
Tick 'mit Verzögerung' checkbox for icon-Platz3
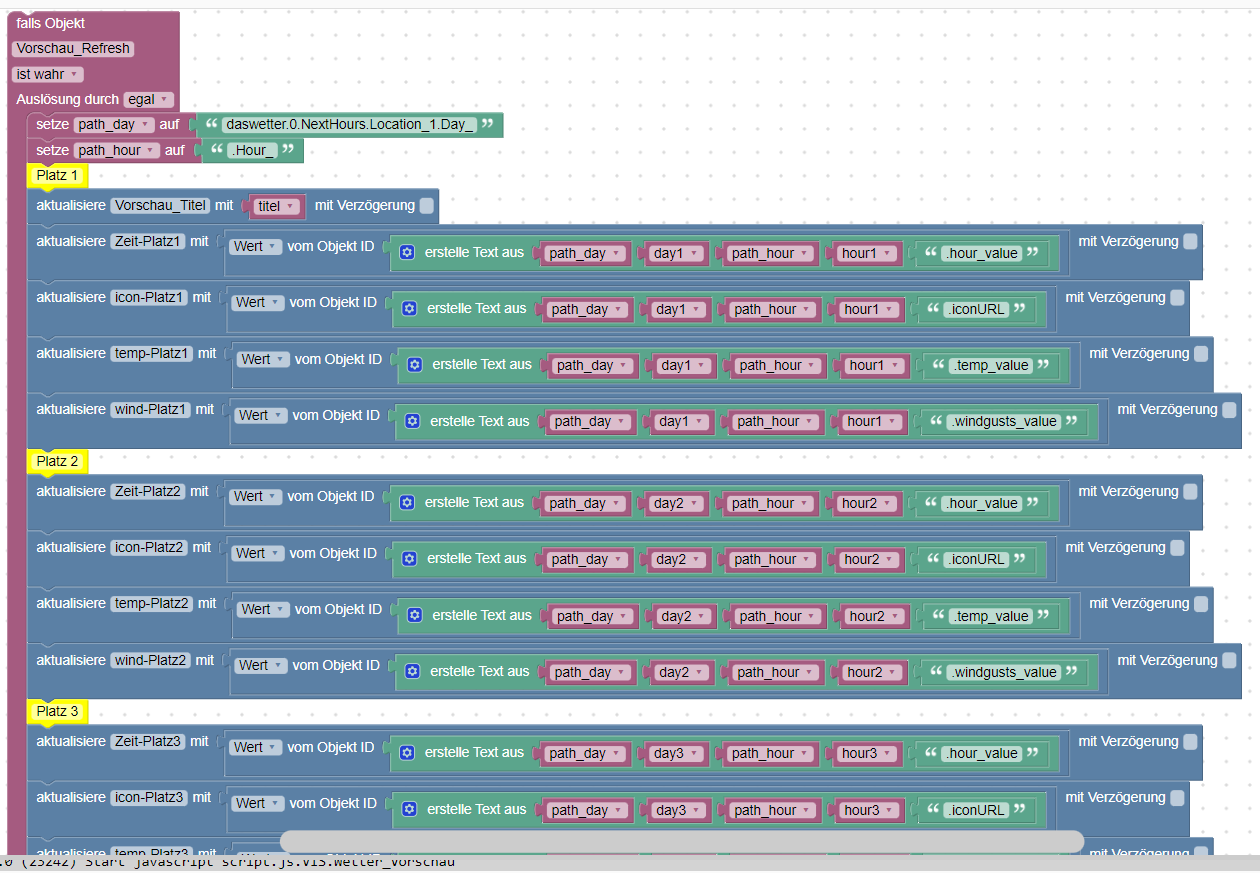pyautogui.click(x=1177, y=798)
